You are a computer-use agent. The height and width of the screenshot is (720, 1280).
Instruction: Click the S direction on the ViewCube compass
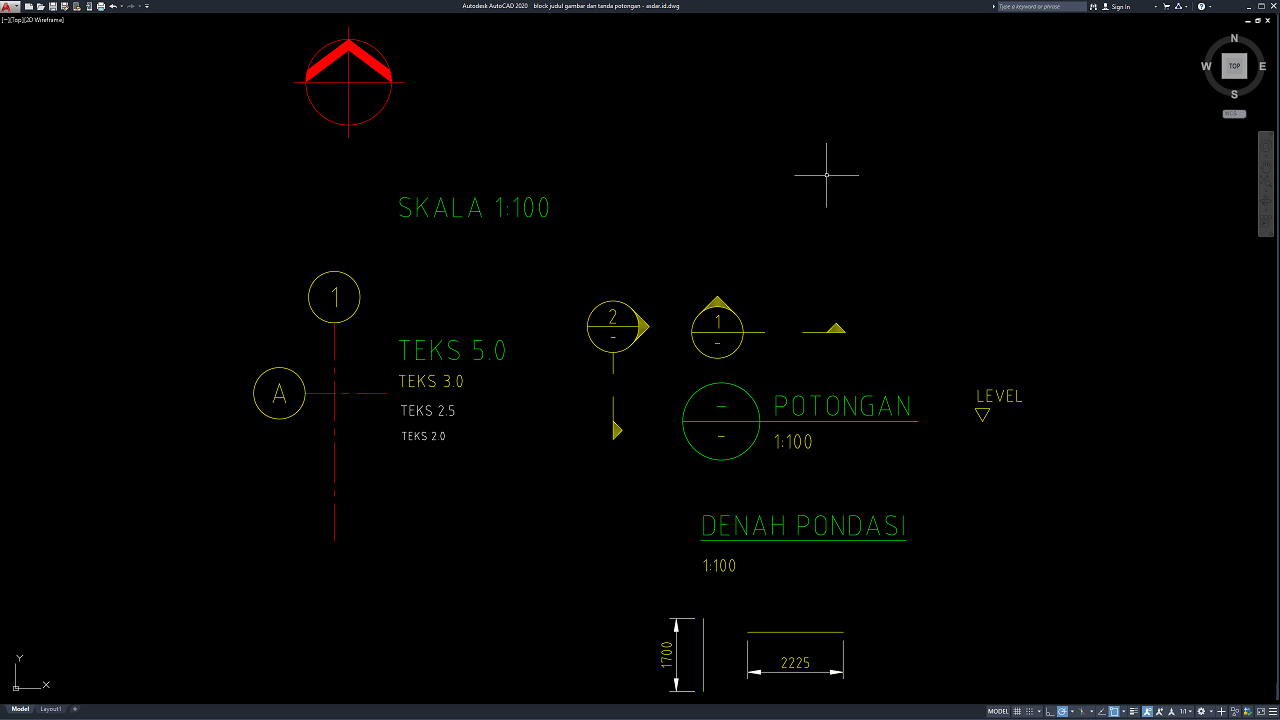1234,94
